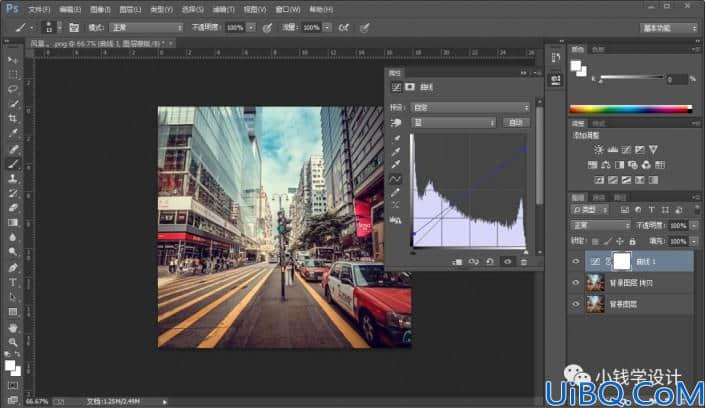705x408 pixels.
Task: Click the on-image adjustment hand tool in Curves
Action: [396, 122]
